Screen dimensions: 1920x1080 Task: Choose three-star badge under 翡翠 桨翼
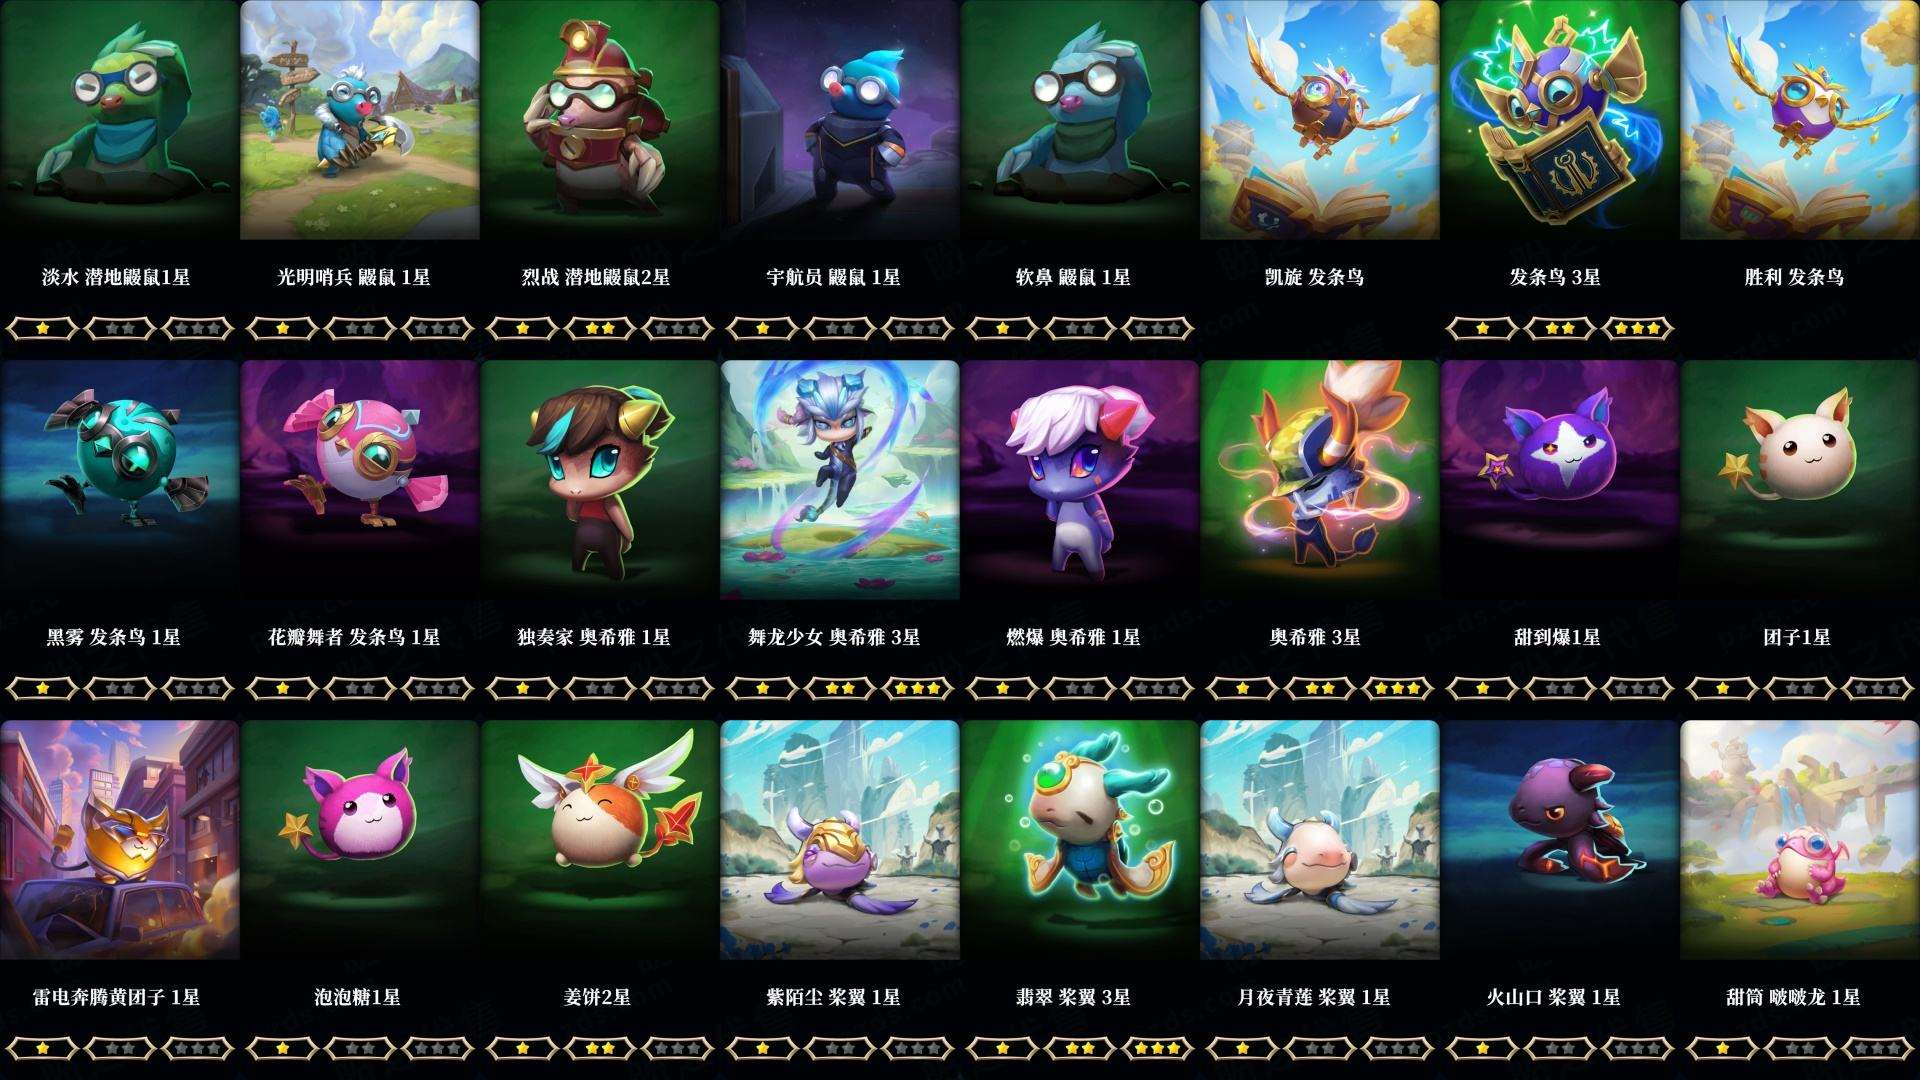[1158, 1048]
